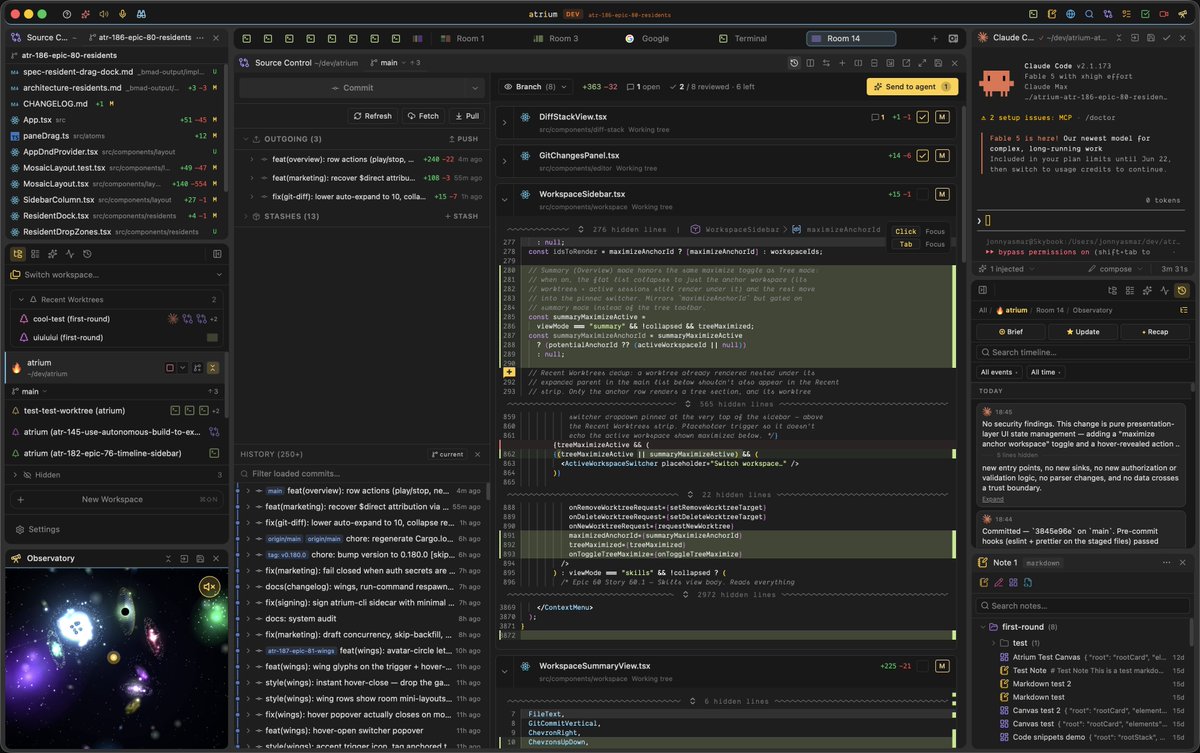1200x753 pixels.
Task: Click the Pull button
Action: click(x=466, y=116)
